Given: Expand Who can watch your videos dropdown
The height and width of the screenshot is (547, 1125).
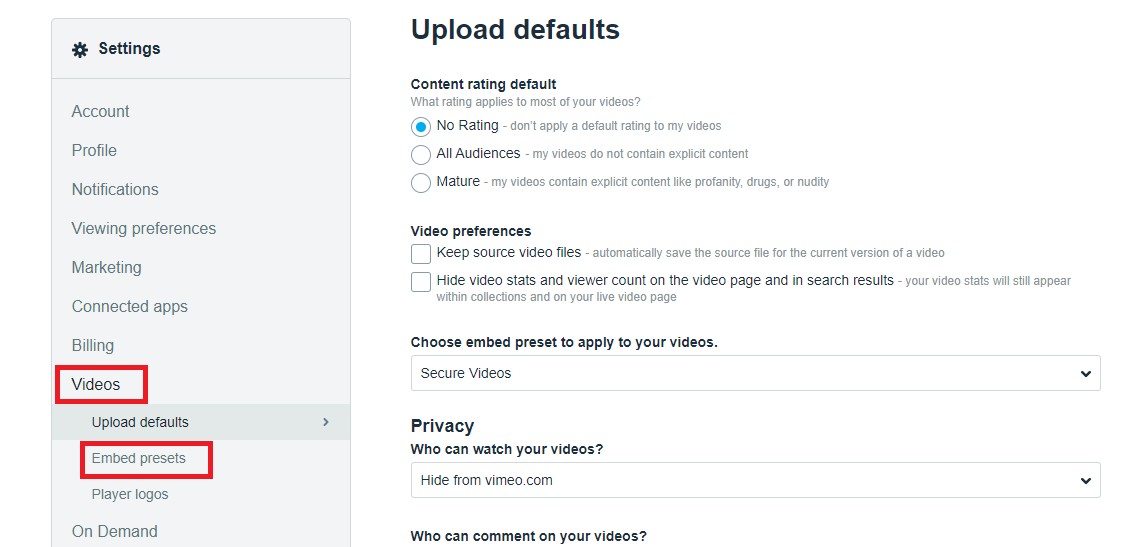Looking at the screenshot, I should pyautogui.click(x=755, y=480).
